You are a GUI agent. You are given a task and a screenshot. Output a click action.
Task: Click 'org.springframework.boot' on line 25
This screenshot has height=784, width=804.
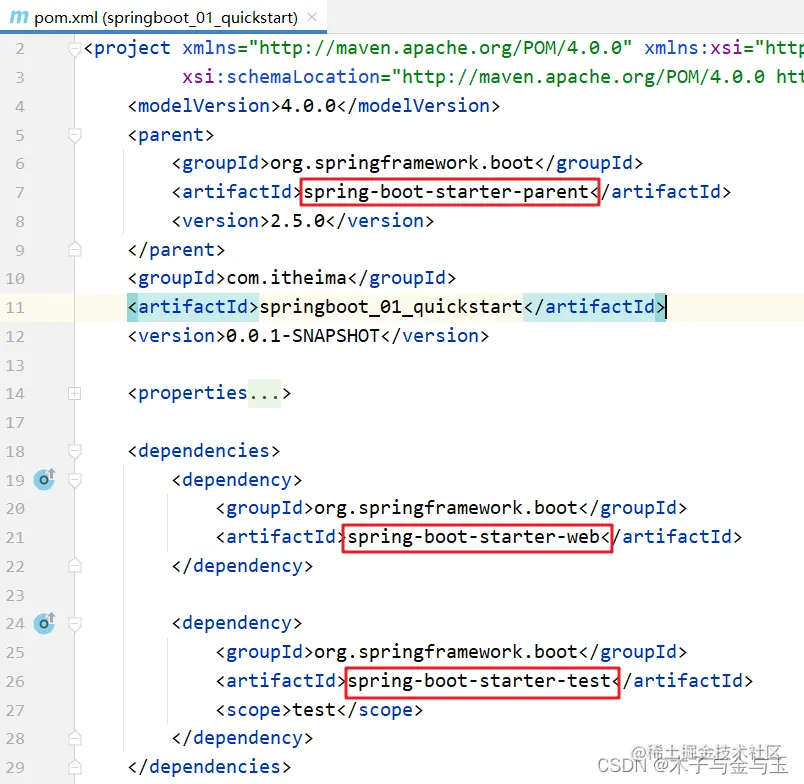pos(446,652)
